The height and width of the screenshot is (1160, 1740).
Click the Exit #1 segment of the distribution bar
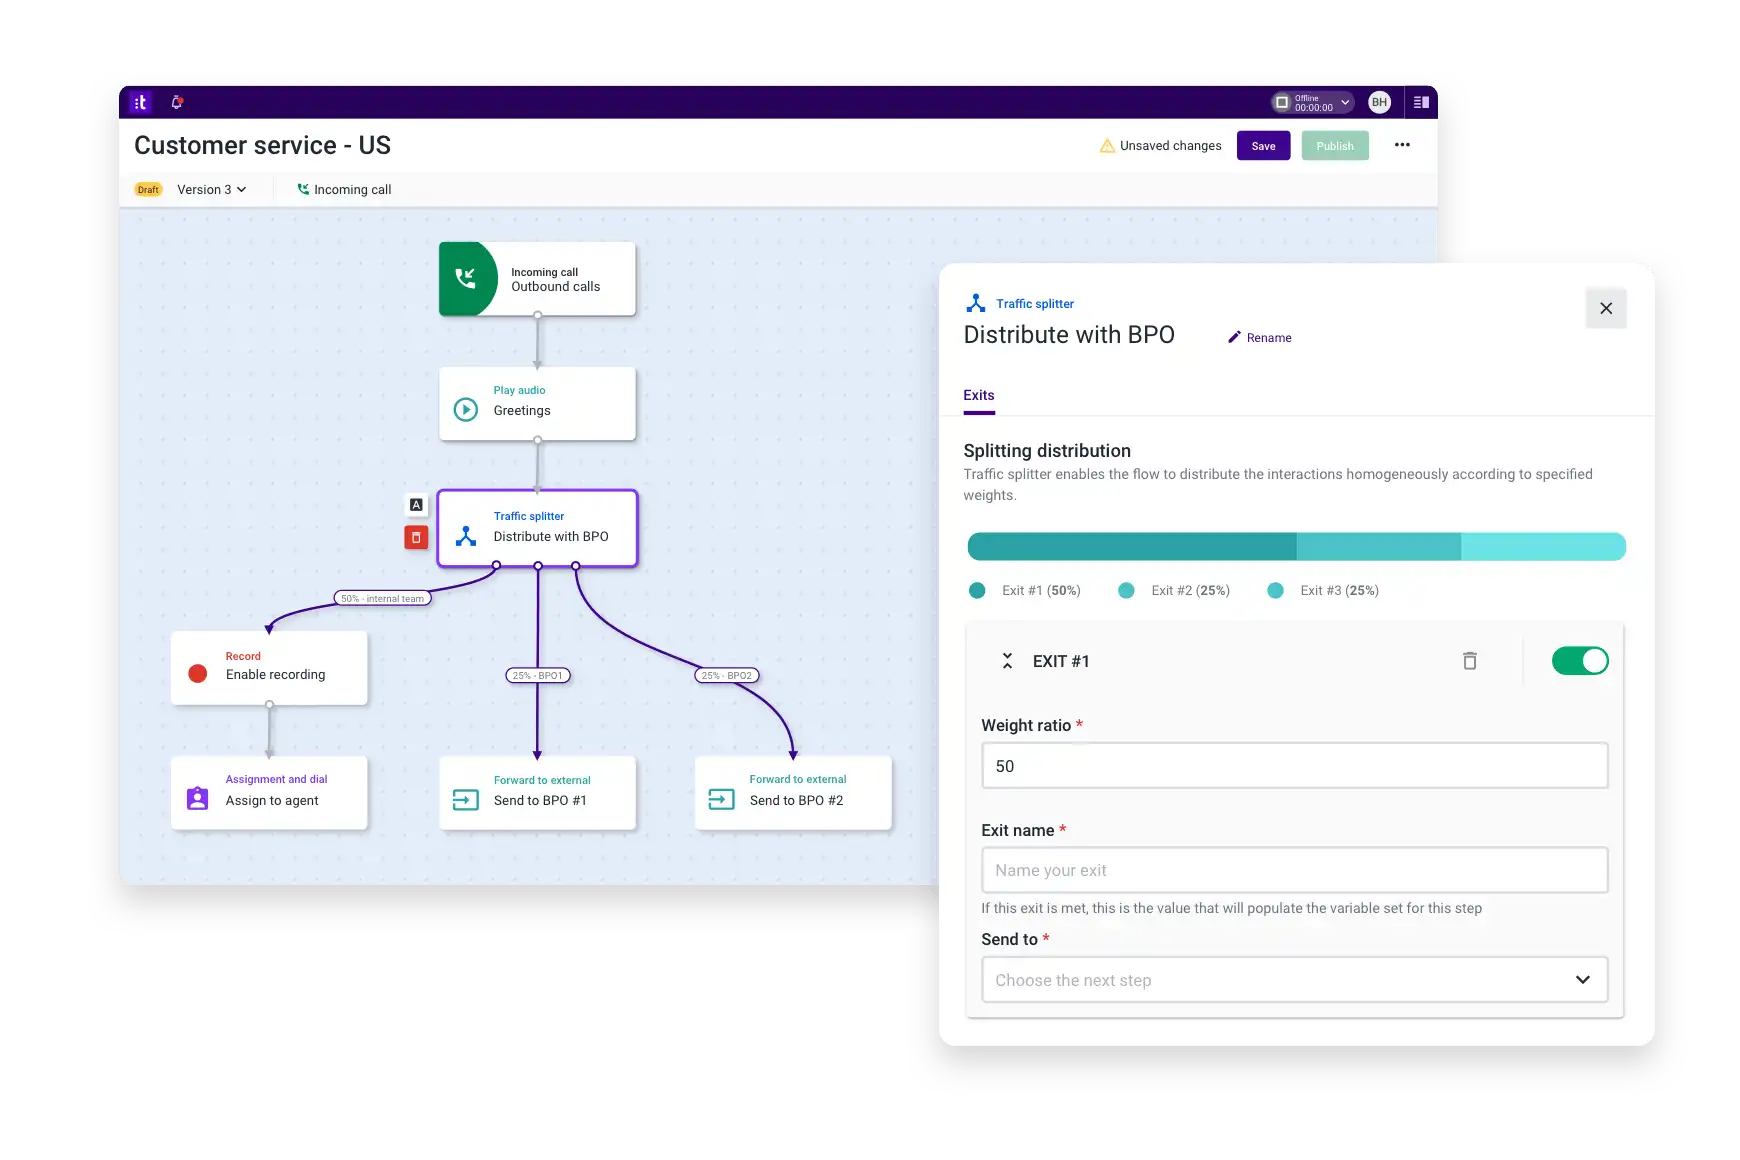pos(1130,547)
